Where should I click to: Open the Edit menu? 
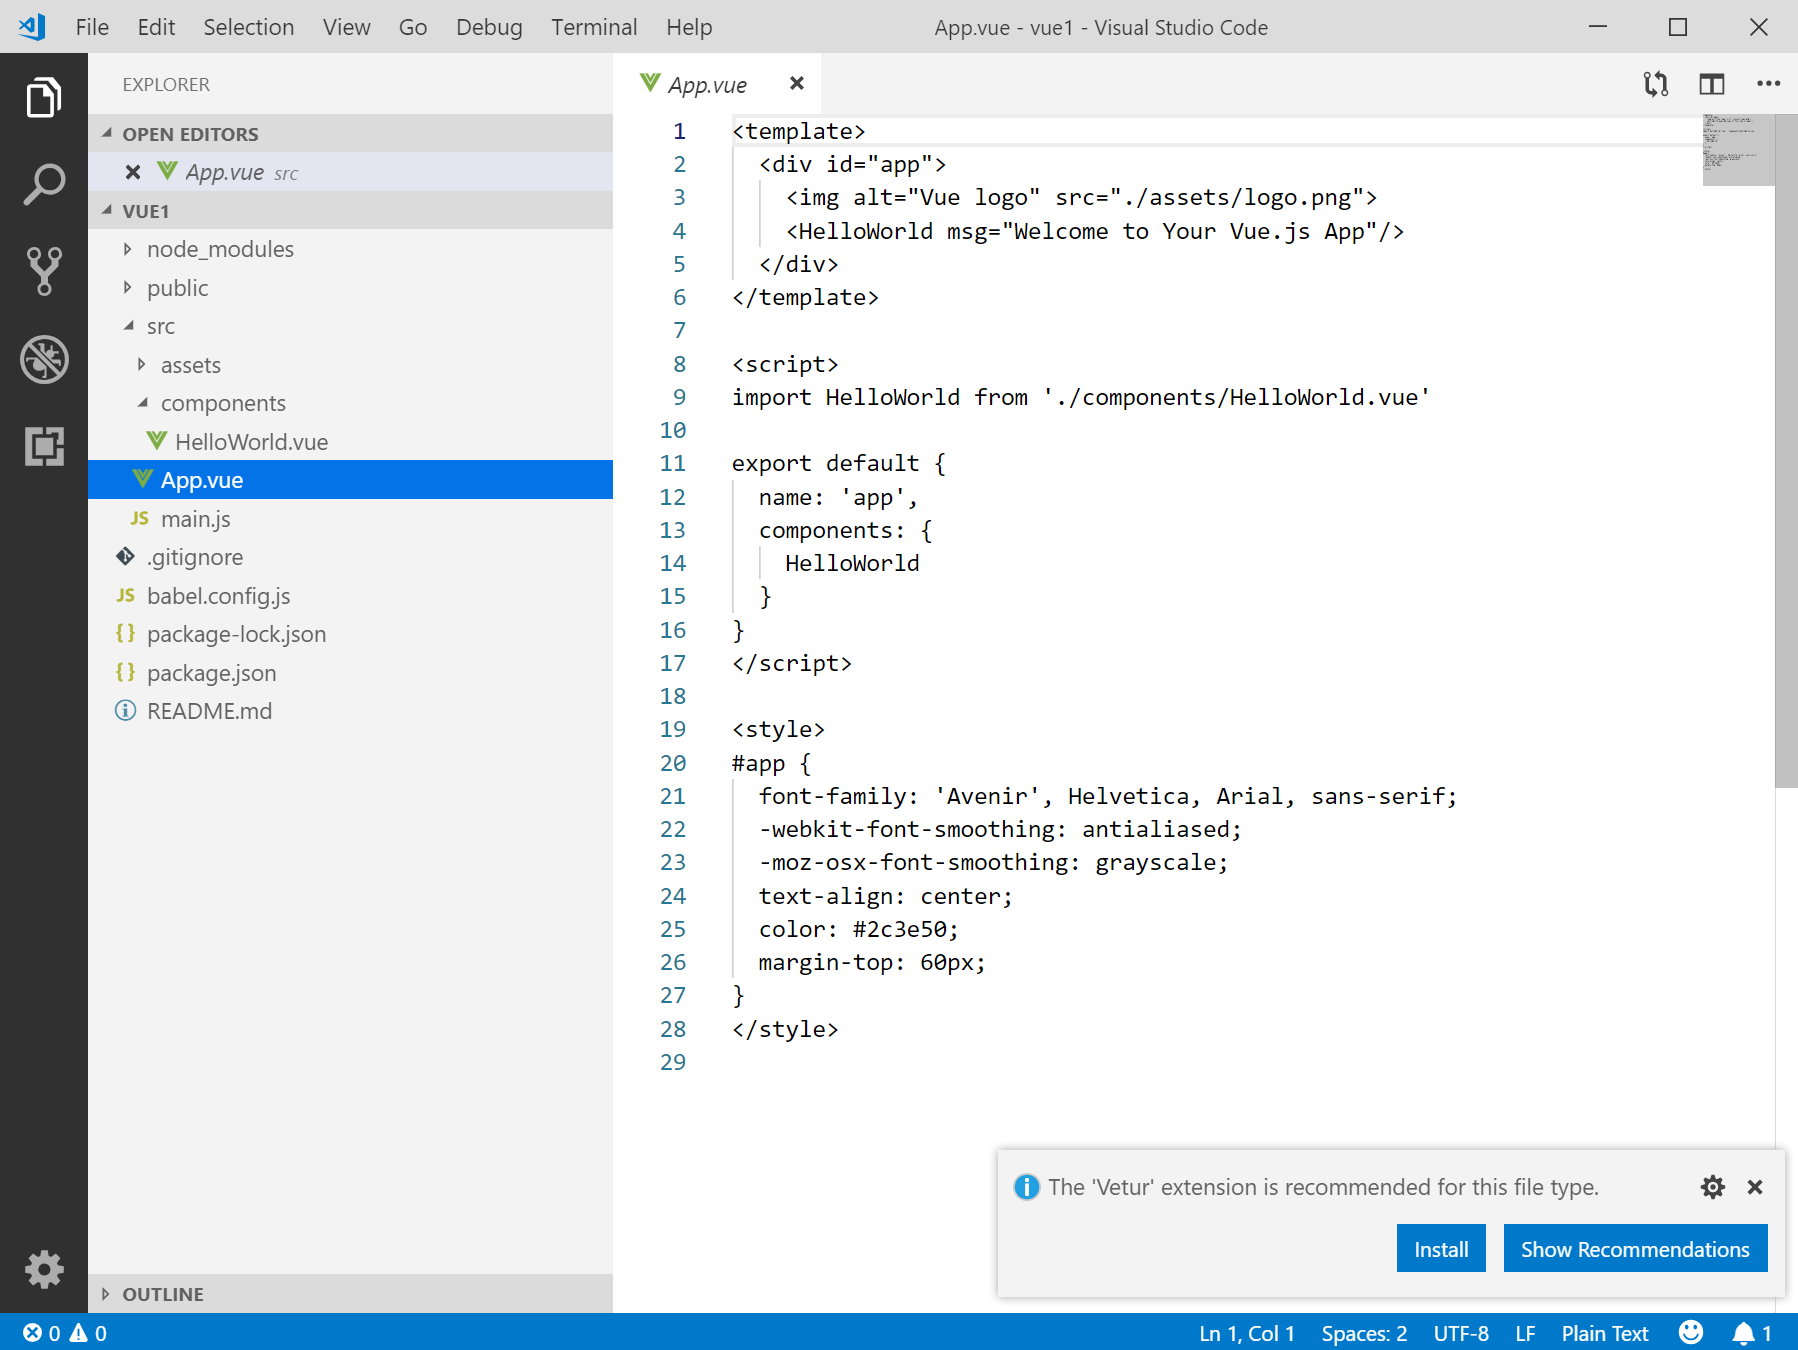click(156, 27)
